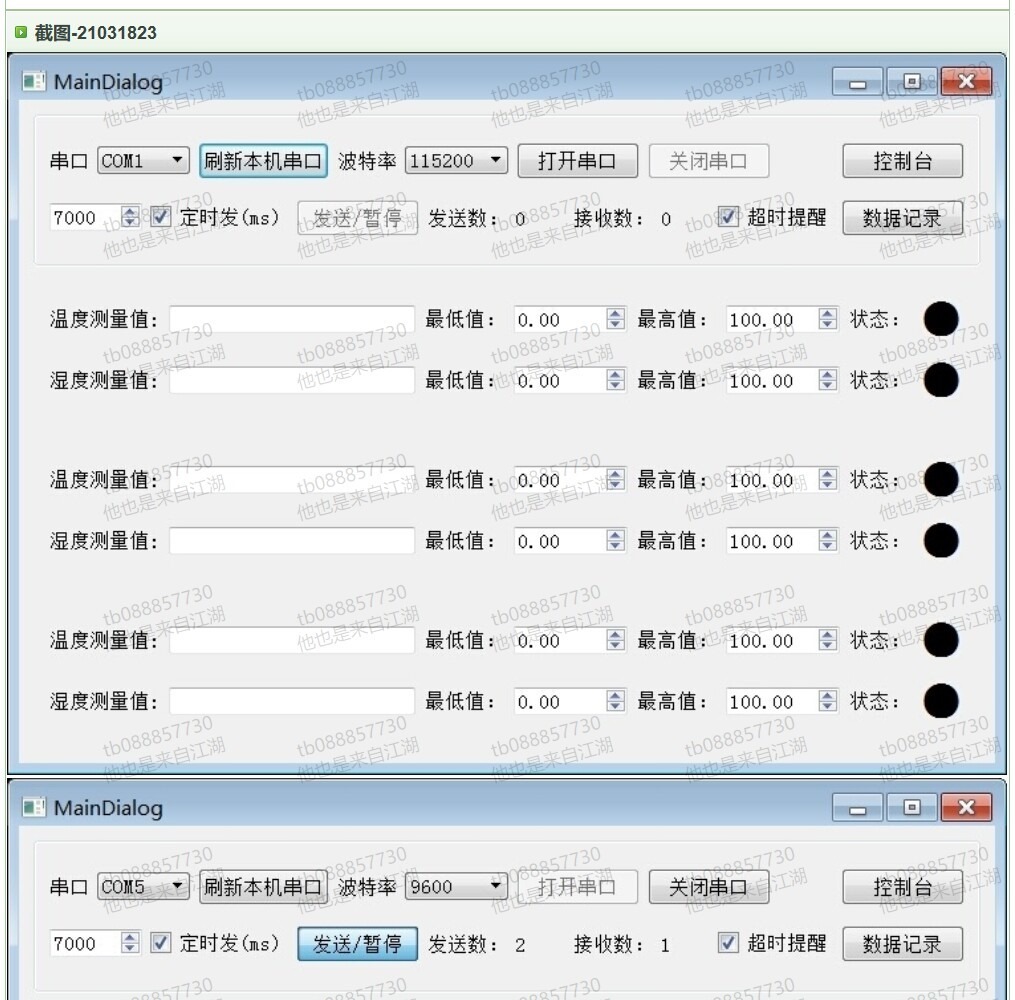This screenshot has height=1000, width=1015.
Task: Open the 9600 baud rate dropdown
Action: coord(456,886)
